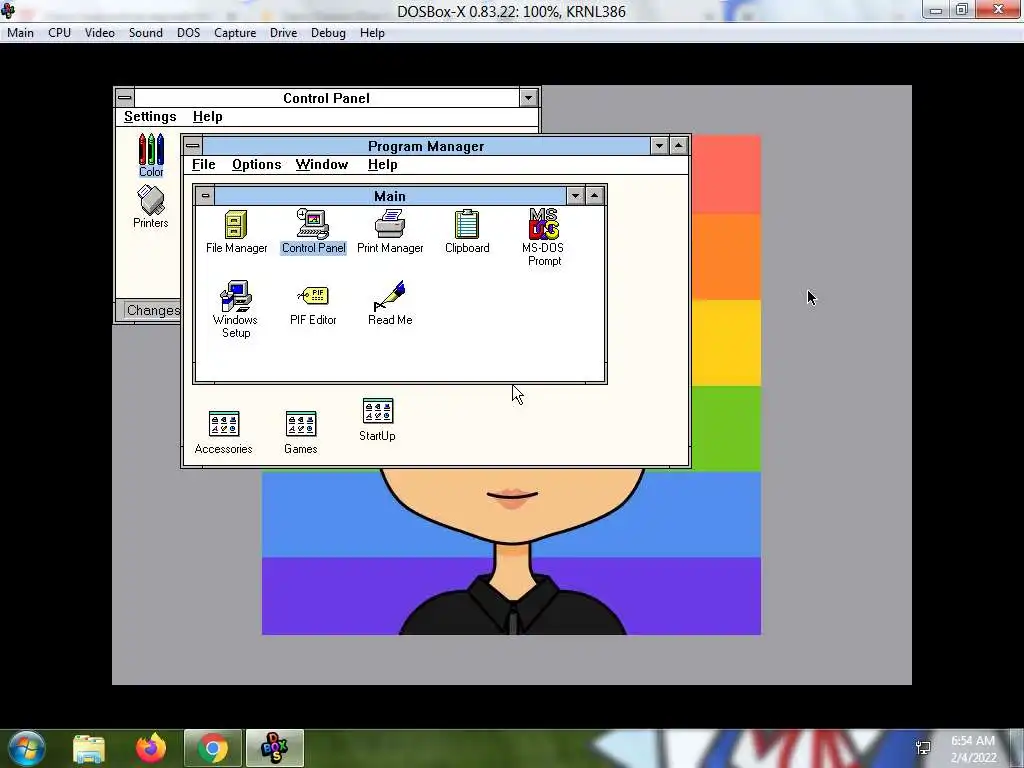The image size is (1024, 768).
Task: Open DOSBox-X Video menu
Action: (x=100, y=33)
